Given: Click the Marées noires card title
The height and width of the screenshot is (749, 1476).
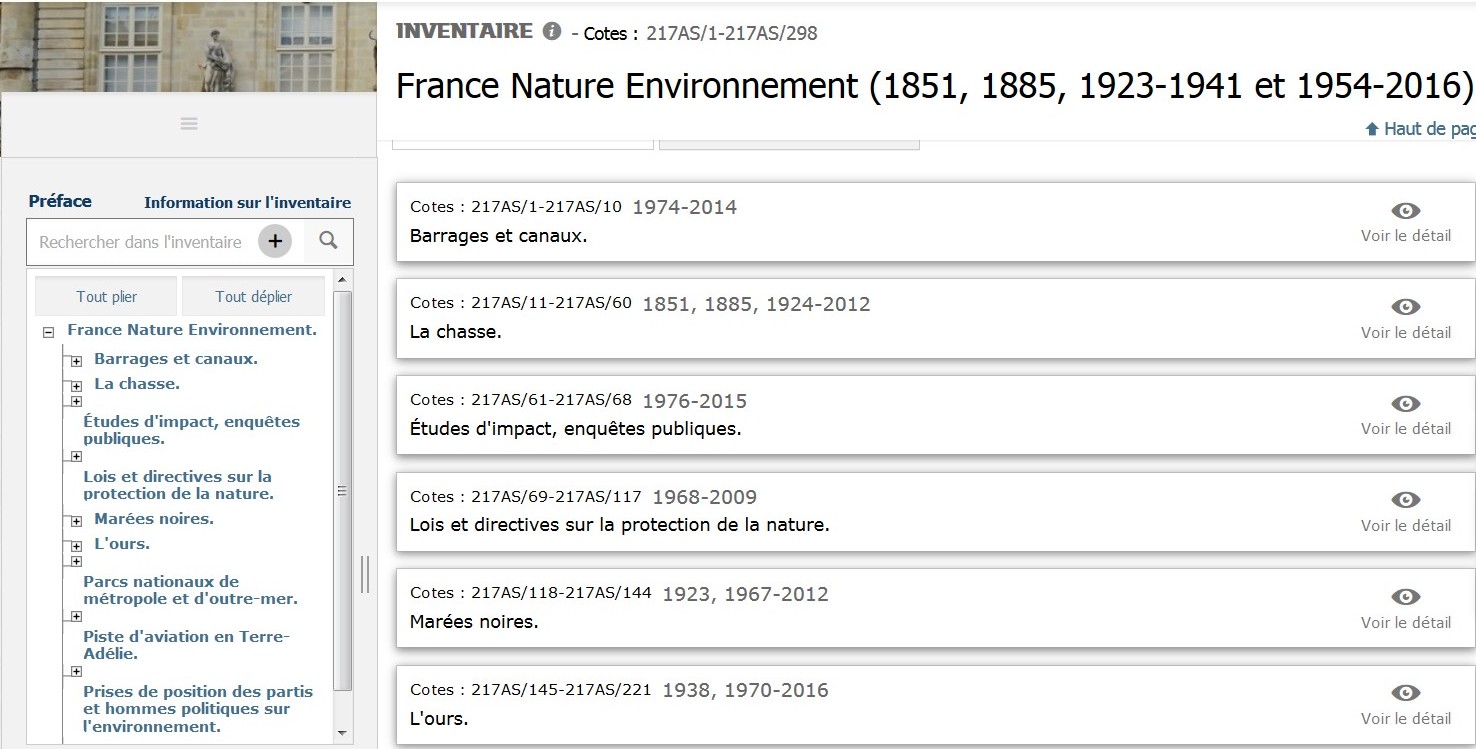Looking at the screenshot, I should (x=474, y=622).
